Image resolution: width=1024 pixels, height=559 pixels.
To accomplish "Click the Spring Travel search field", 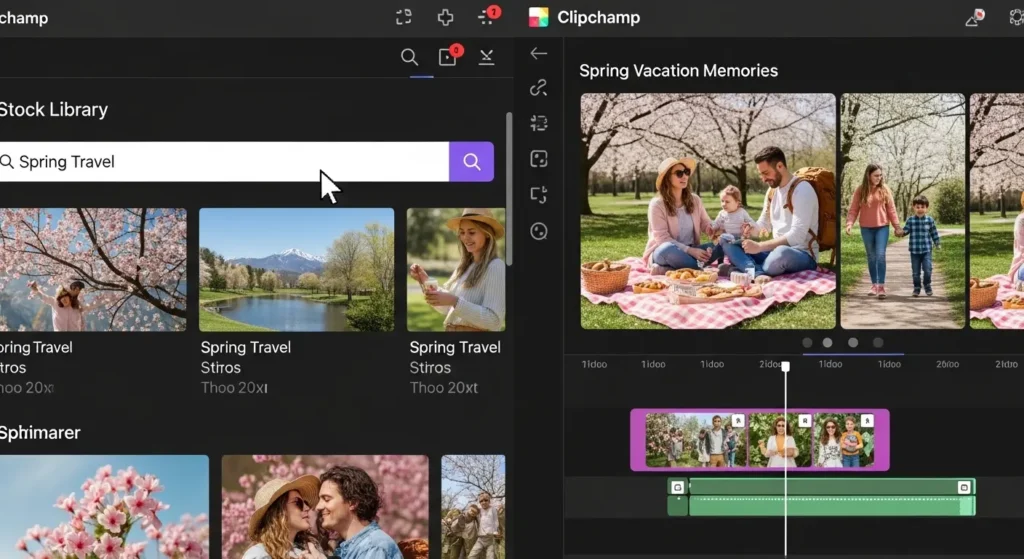I will [224, 161].
